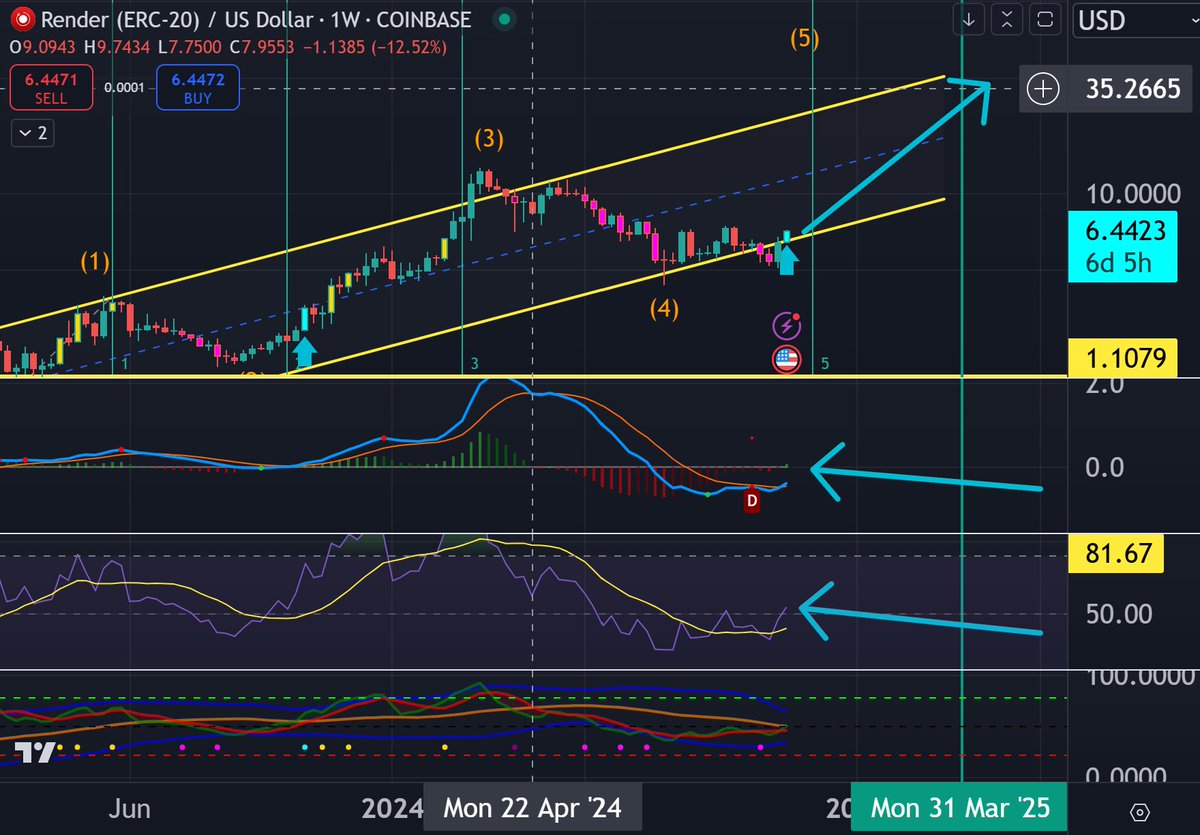
Task: Expand the indicator legend showing 2
Action: [35, 131]
